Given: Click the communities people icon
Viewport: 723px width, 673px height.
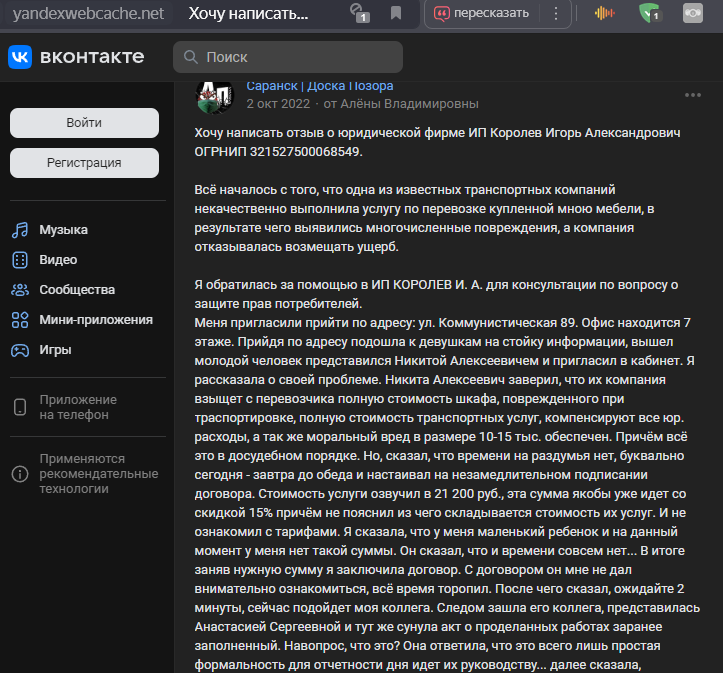Looking at the screenshot, I should 20,290.
